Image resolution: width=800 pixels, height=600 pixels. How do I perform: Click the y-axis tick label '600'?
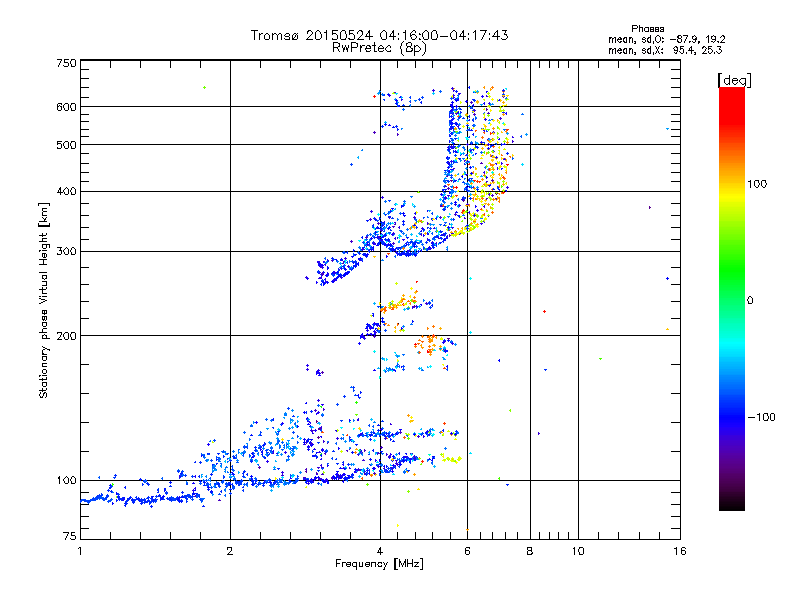66,107
